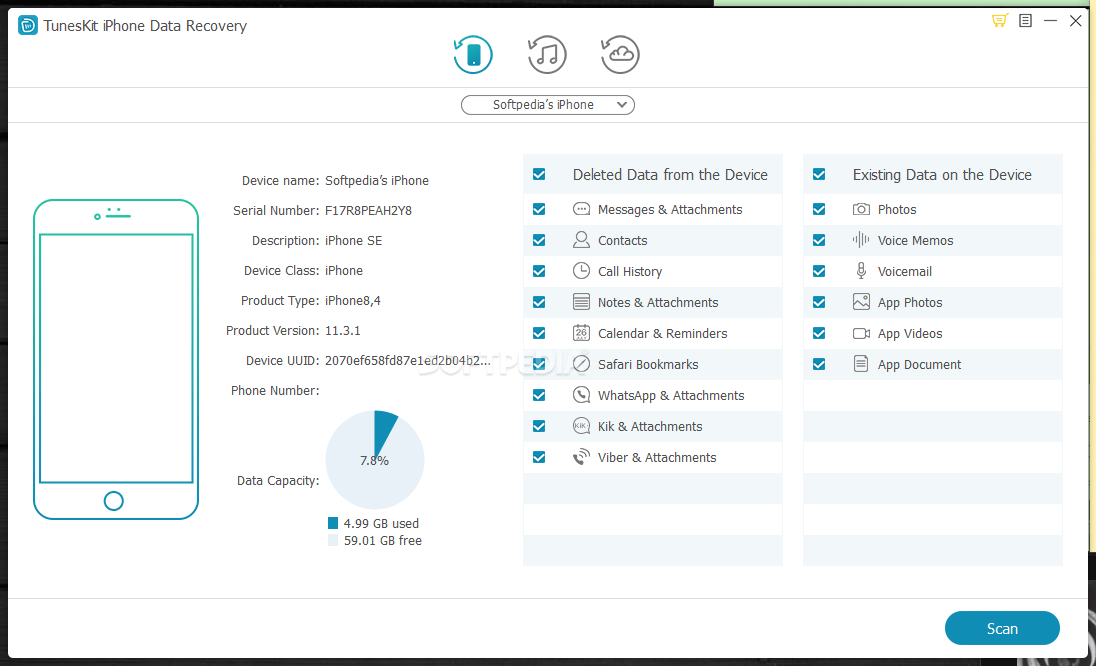The width and height of the screenshot is (1096, 666).
Task: Uncheck all Deleted Data from the Device
Action: point(539,174)
